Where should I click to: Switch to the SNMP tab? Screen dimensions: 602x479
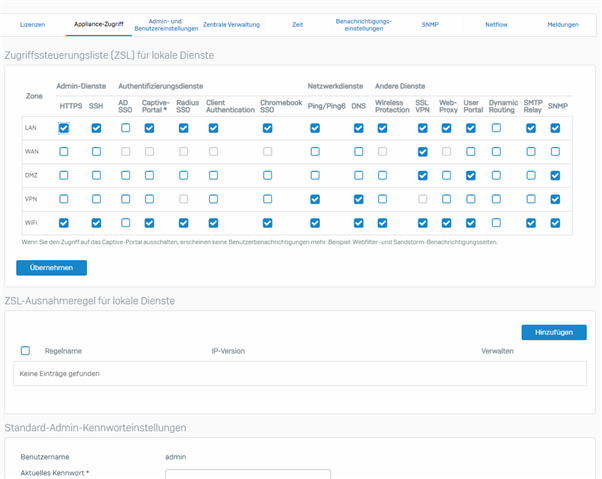coord(430,25)
